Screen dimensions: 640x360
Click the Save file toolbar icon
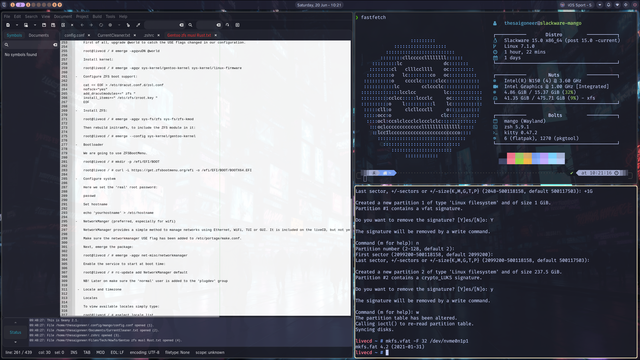click(44, 25)
